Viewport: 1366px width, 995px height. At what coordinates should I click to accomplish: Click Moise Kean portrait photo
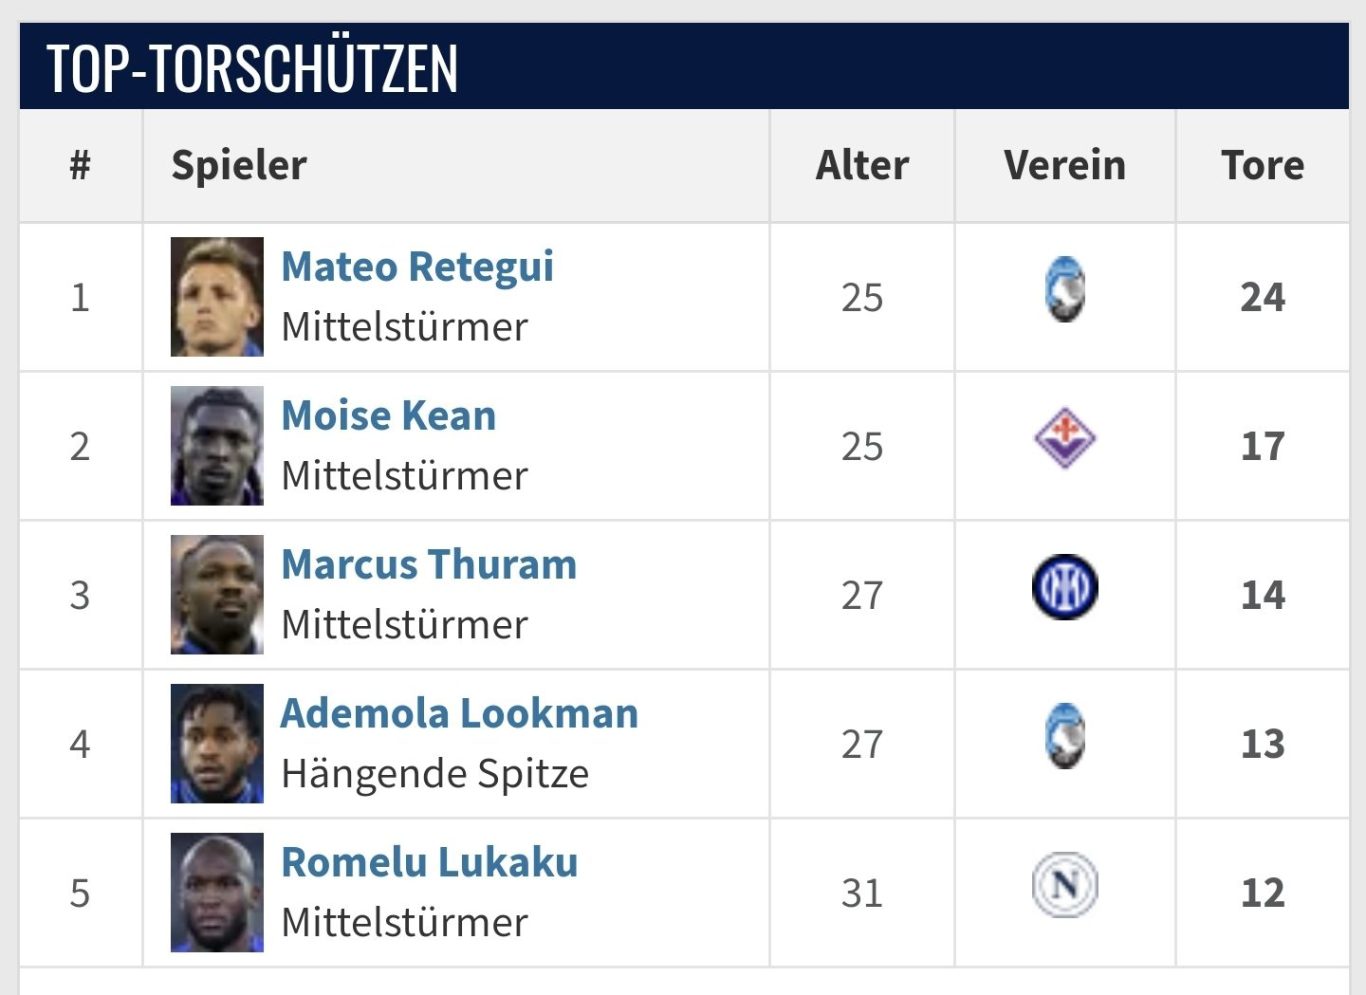click(x=217, y=446)
